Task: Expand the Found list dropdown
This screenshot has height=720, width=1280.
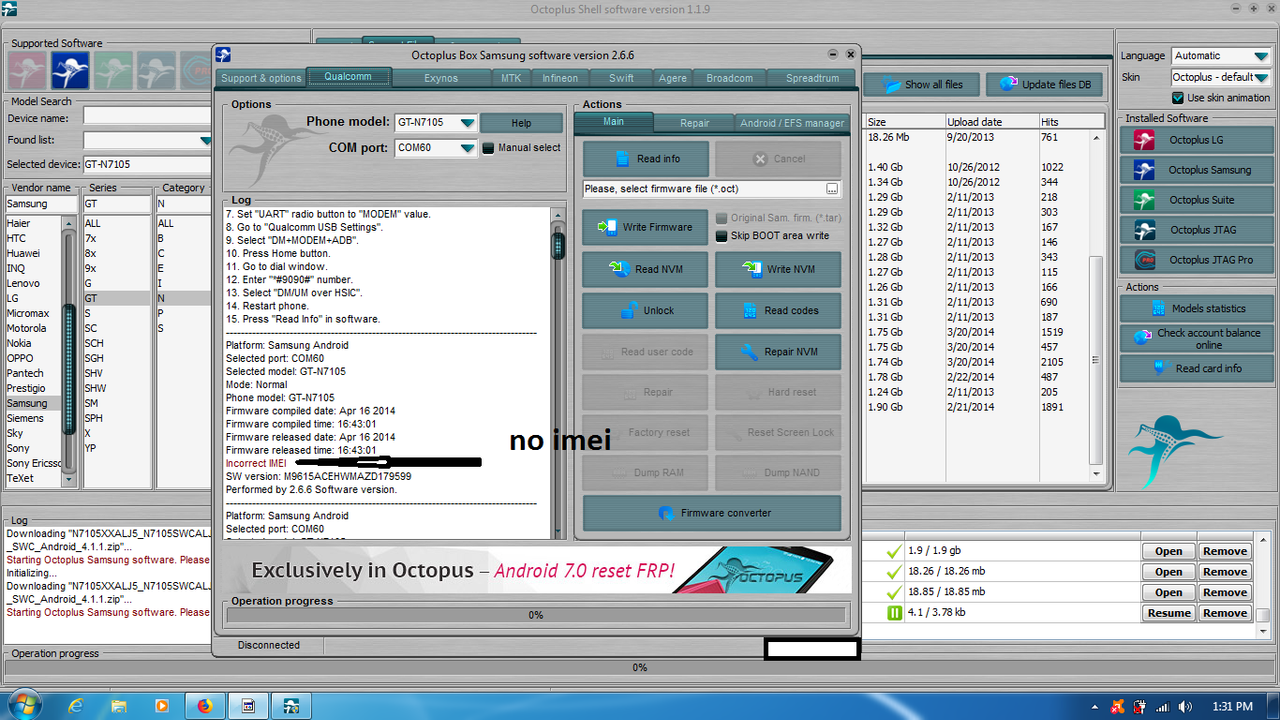Action: click(205, 141)
